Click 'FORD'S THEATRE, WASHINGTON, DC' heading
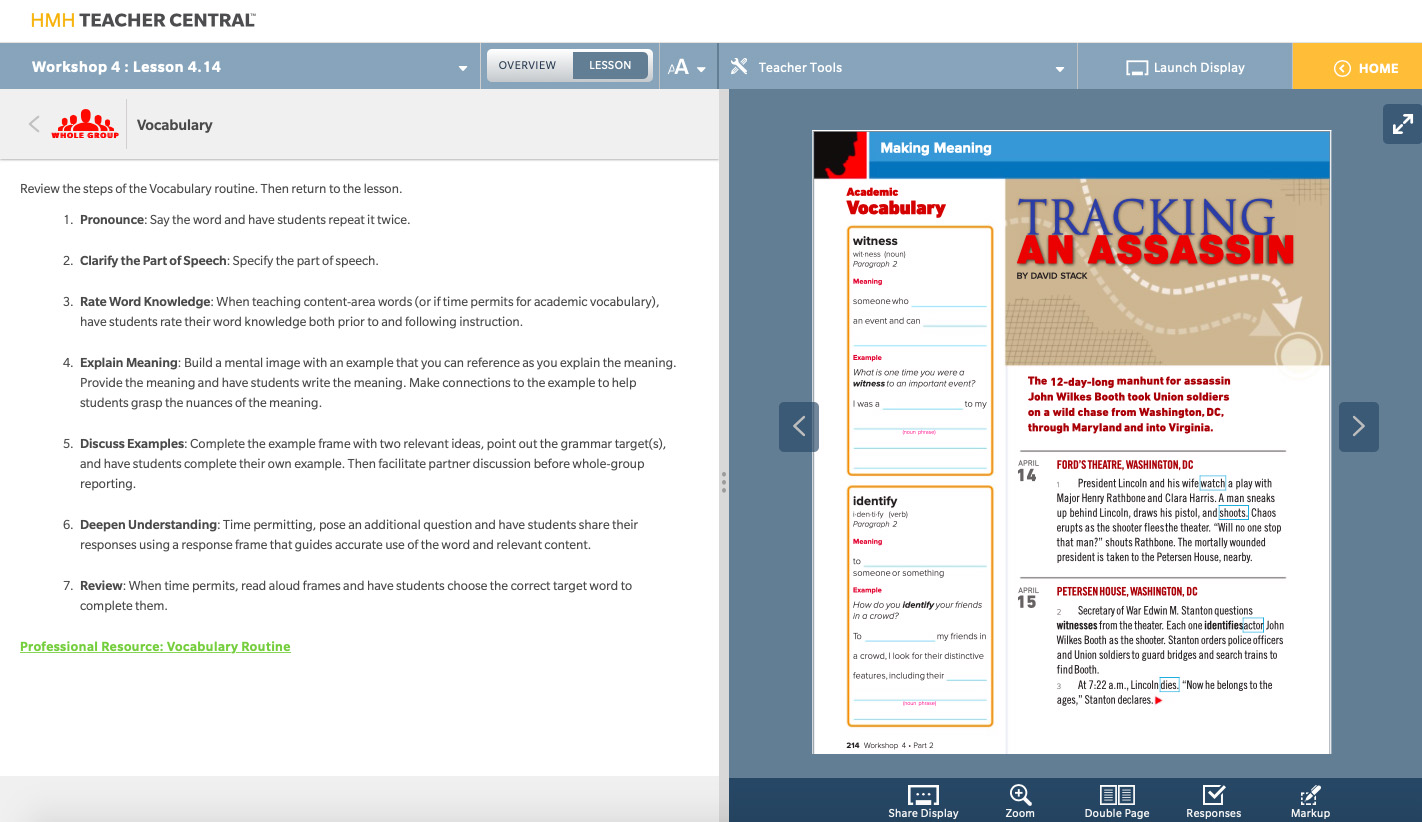The height and width of the screenshot is (822, 1422). pos(1125,465)
